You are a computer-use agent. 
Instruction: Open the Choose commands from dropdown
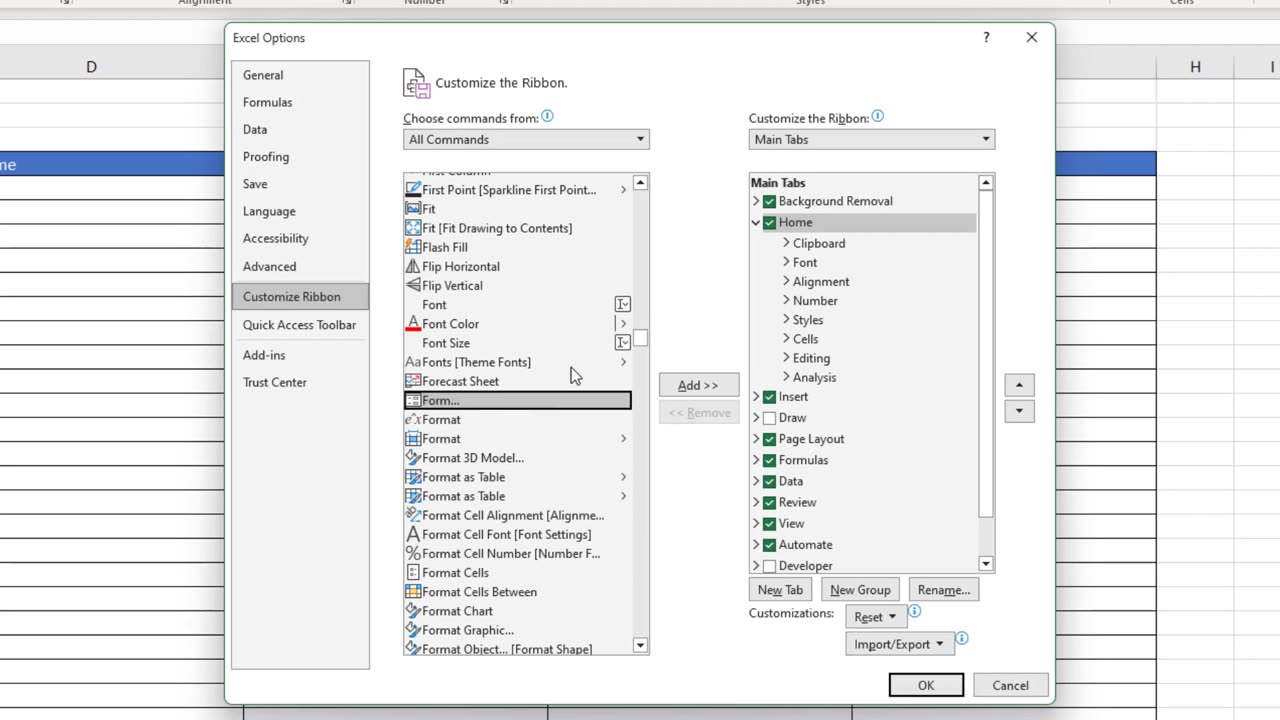(x=526, y=139)
